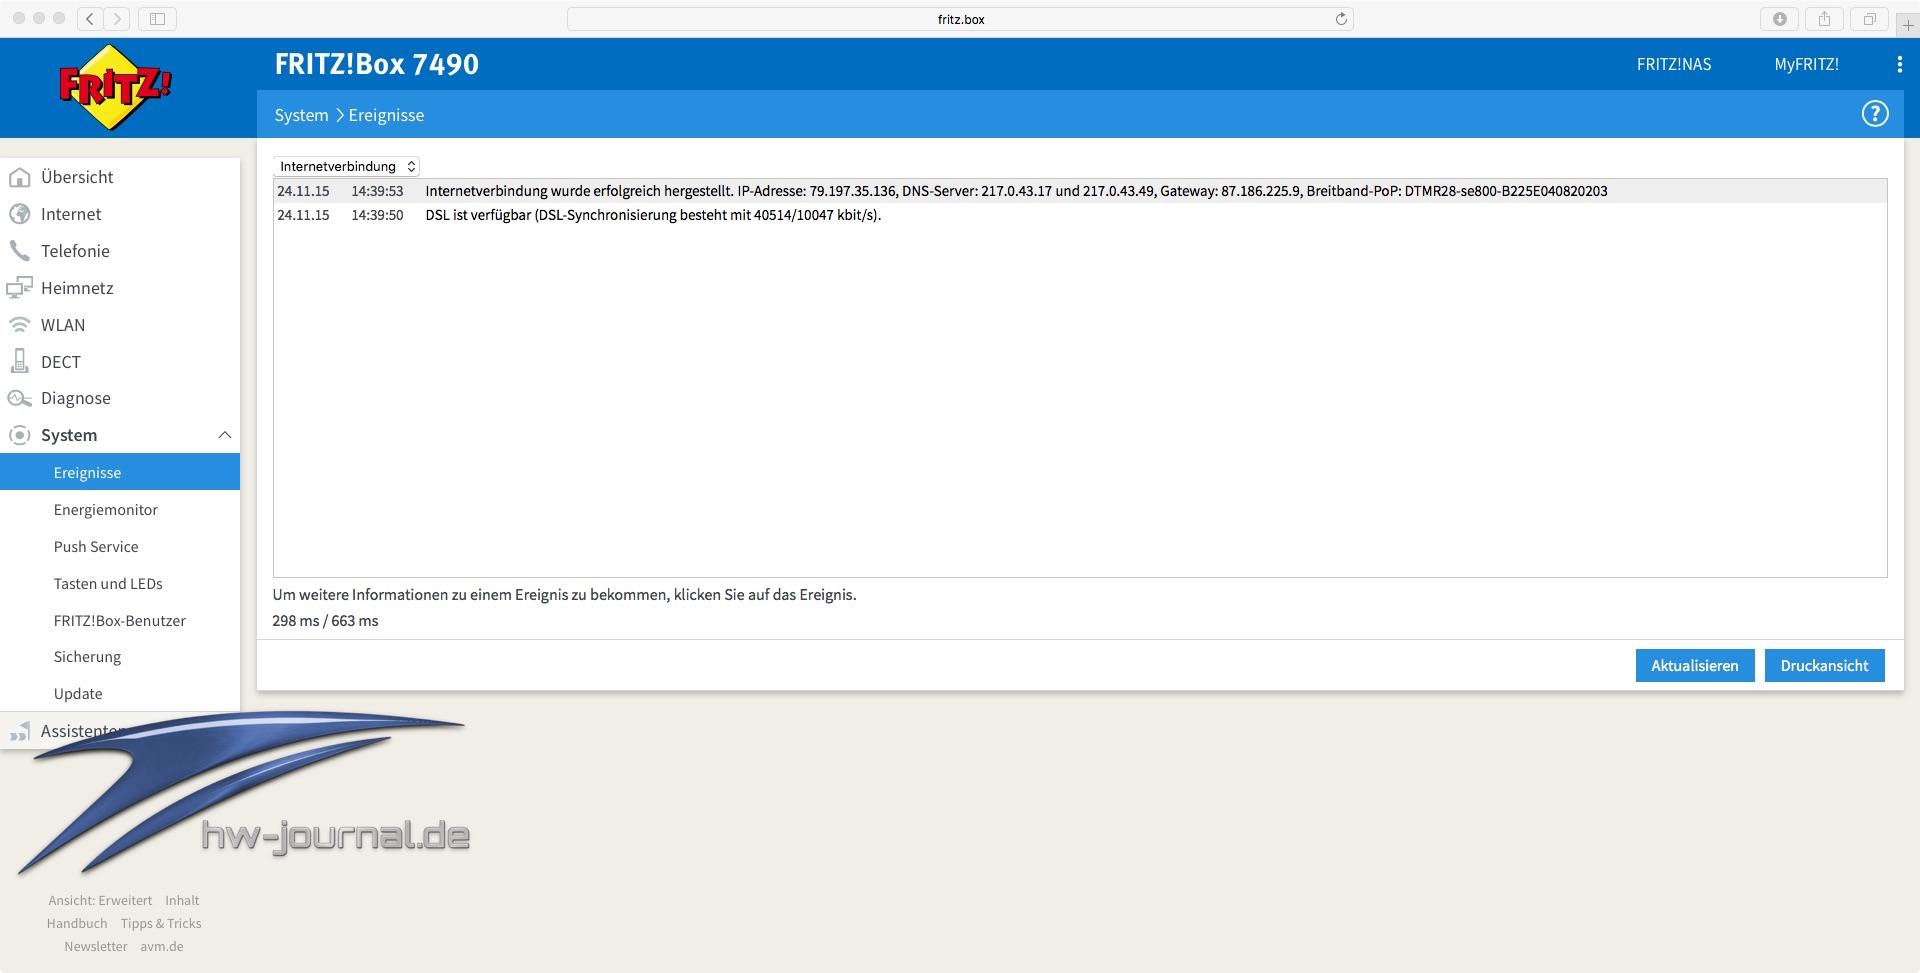Click the Übersicht house icon
Screen dimensions: 1920x973
[19, 177]
